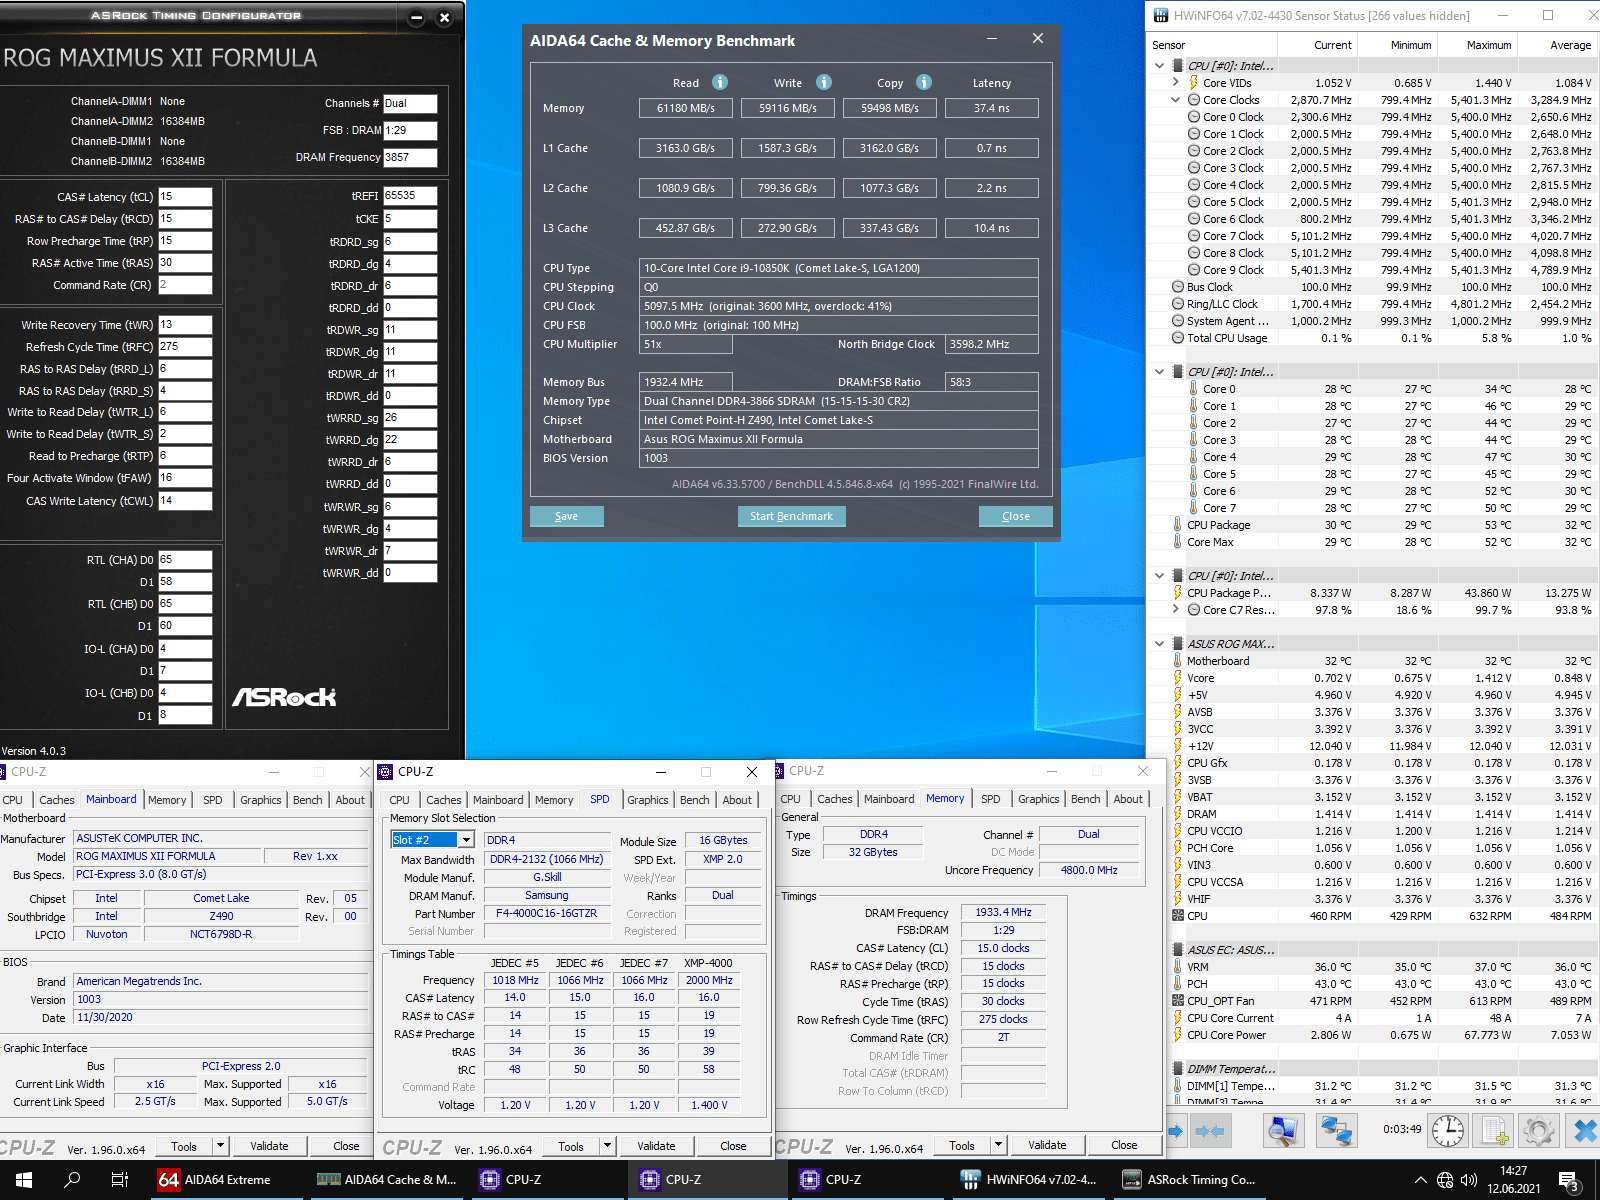Screen dimensions: 1600x1200
Task: Click Close button in Memory CPU-Z window
Action: point(1124,1145)
